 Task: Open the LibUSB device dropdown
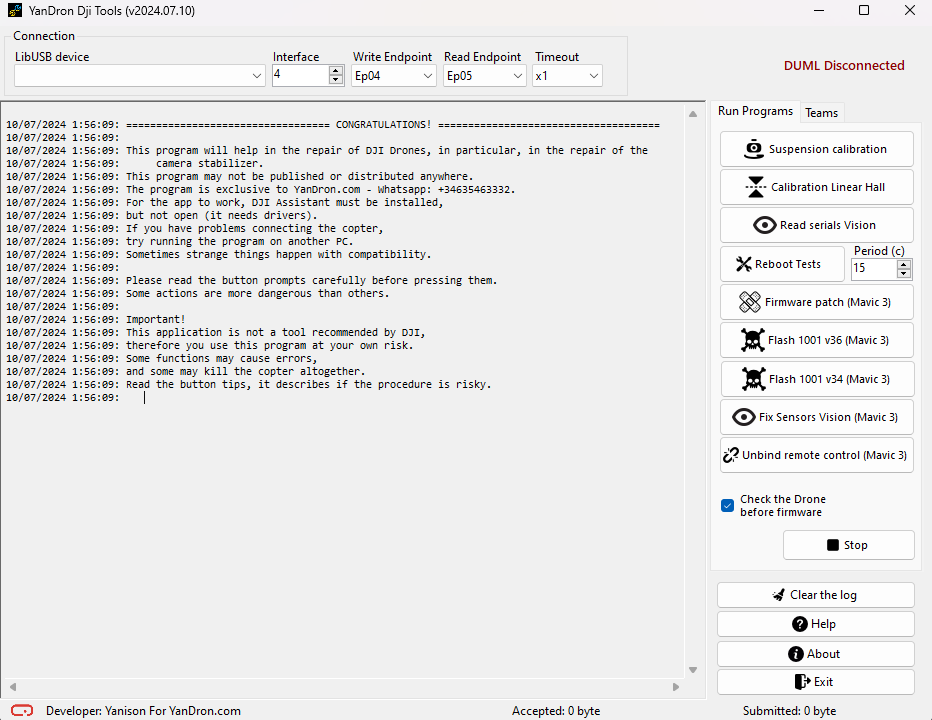[x=257, y=76]
